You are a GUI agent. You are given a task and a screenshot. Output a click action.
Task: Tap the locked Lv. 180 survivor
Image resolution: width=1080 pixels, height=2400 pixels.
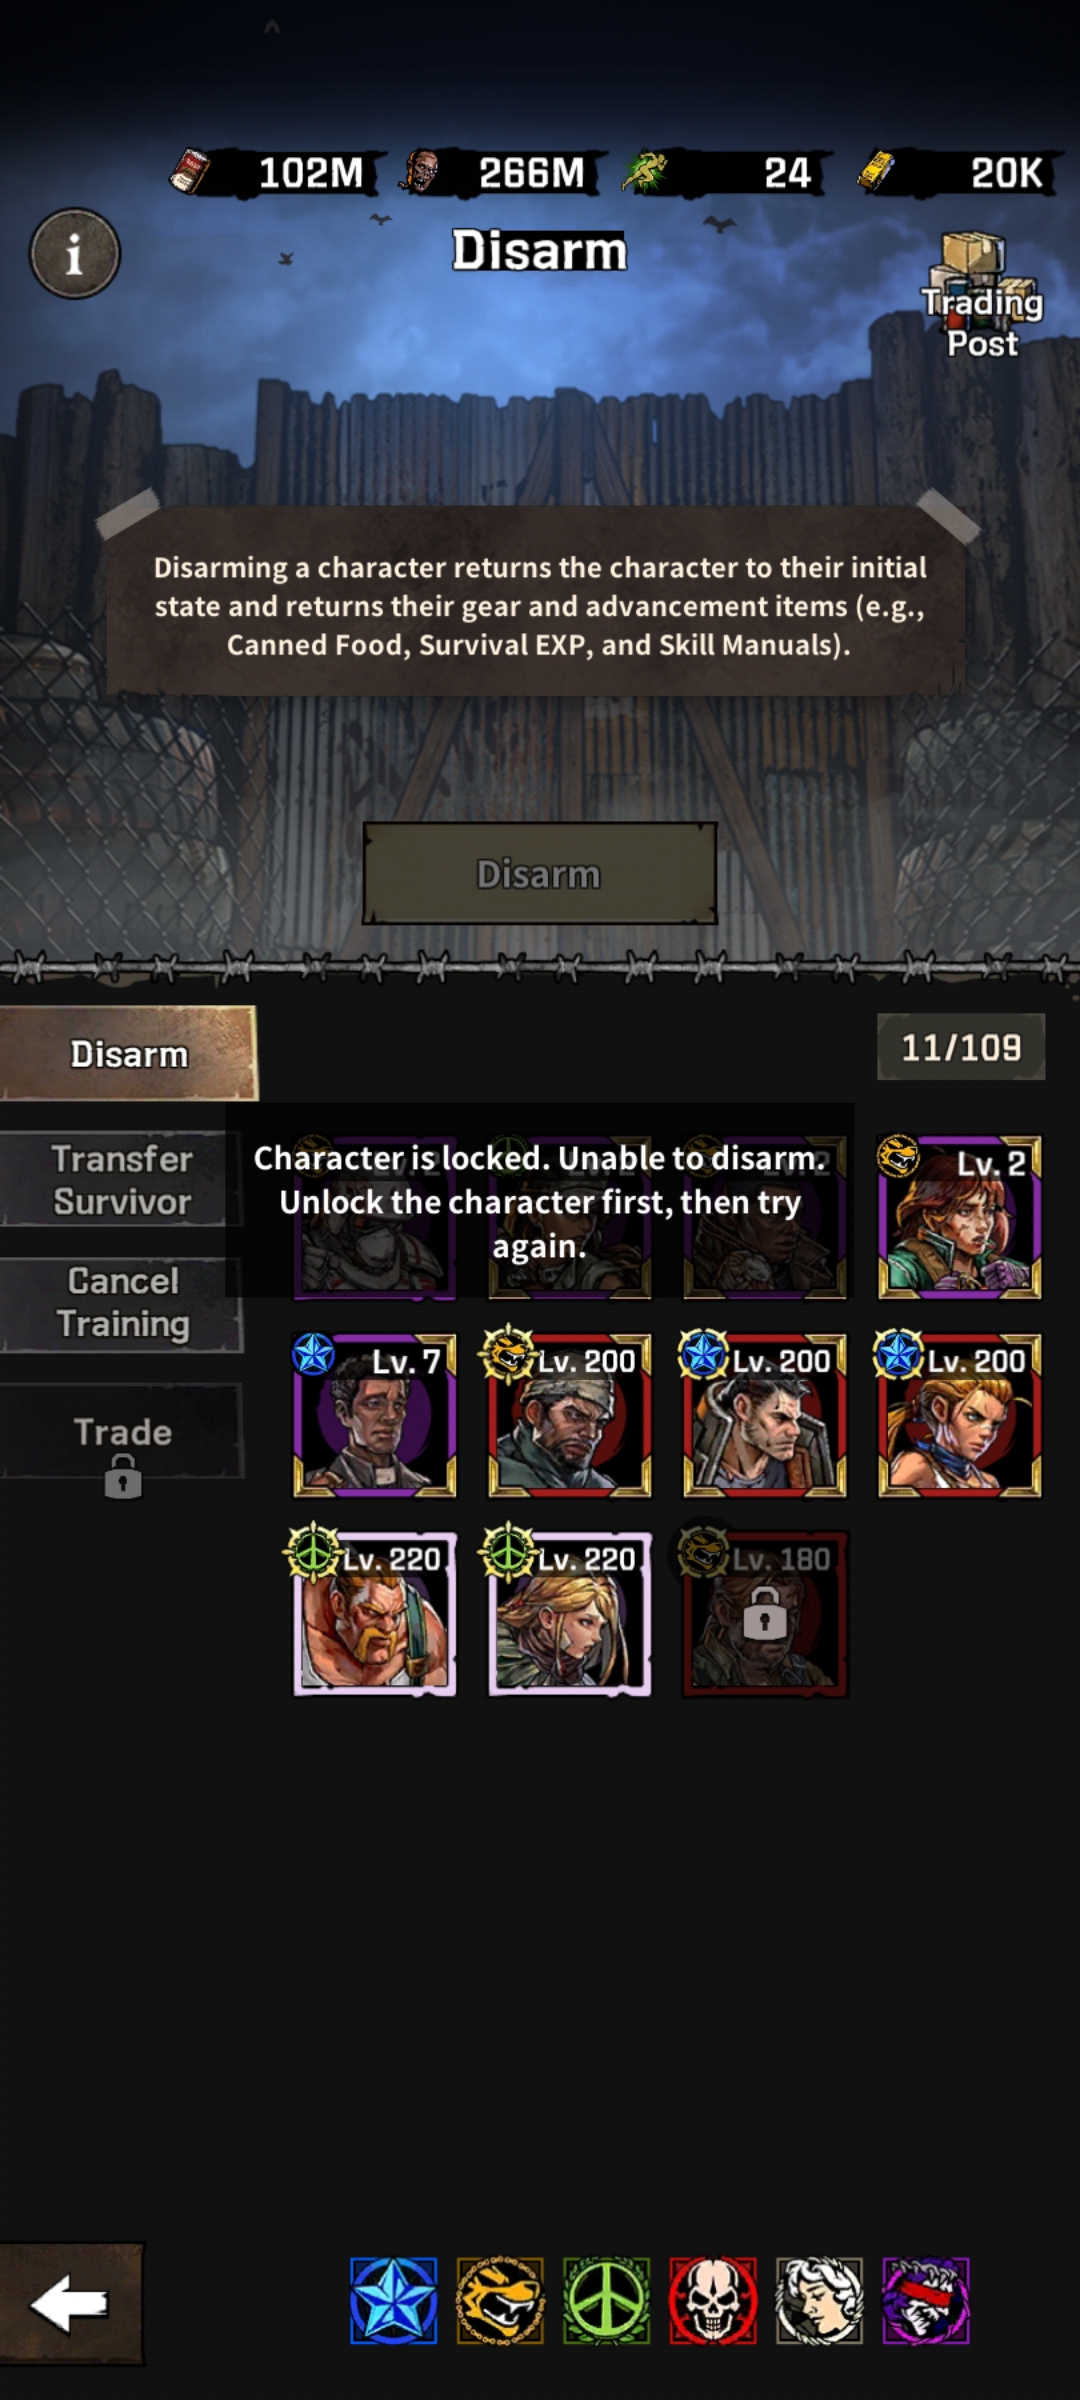click(x=765, y=1613)
